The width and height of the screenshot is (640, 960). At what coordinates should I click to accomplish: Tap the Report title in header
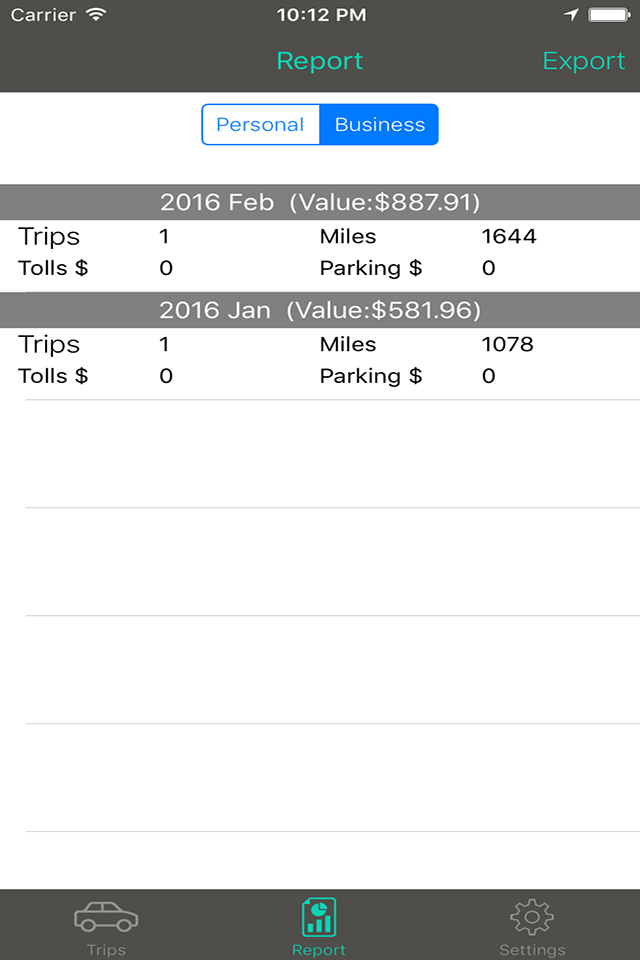coord(320,61)
